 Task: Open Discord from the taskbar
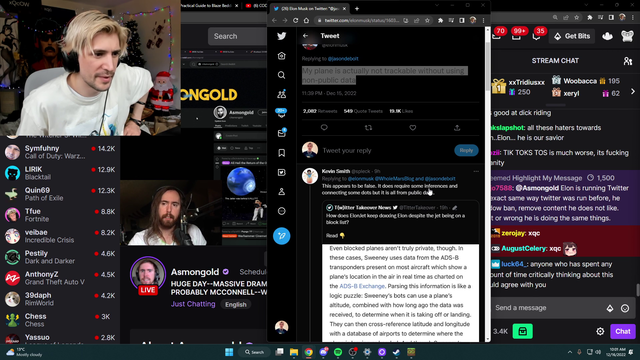coord(323,352)
